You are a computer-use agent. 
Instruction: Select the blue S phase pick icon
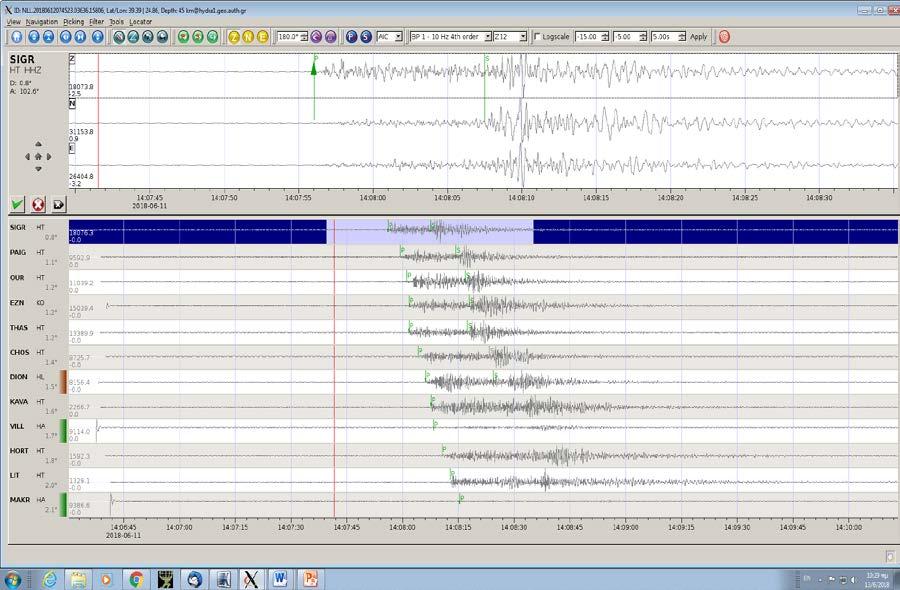click(x=366, y=37)
